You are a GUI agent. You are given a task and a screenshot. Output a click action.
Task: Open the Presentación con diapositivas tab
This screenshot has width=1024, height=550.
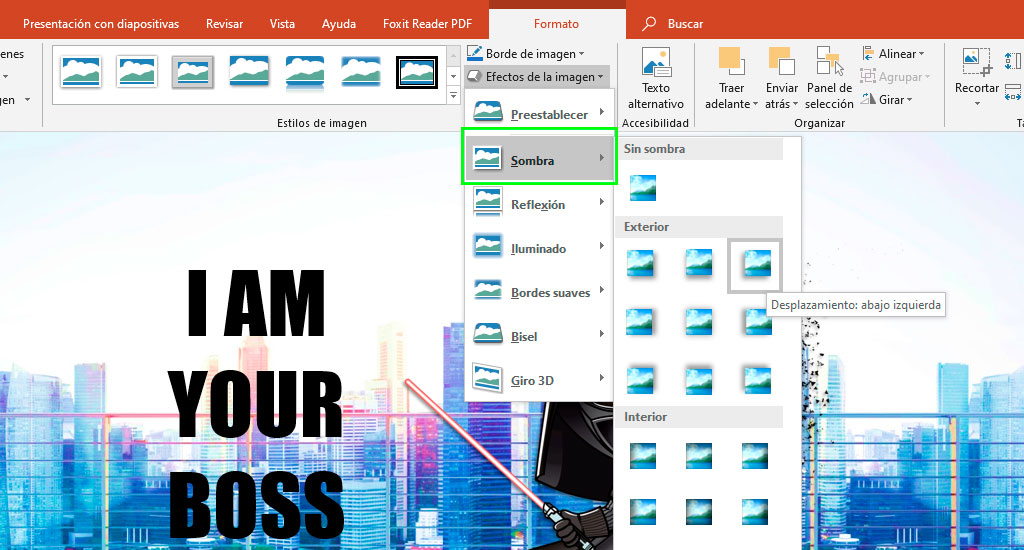pos(101,24)
